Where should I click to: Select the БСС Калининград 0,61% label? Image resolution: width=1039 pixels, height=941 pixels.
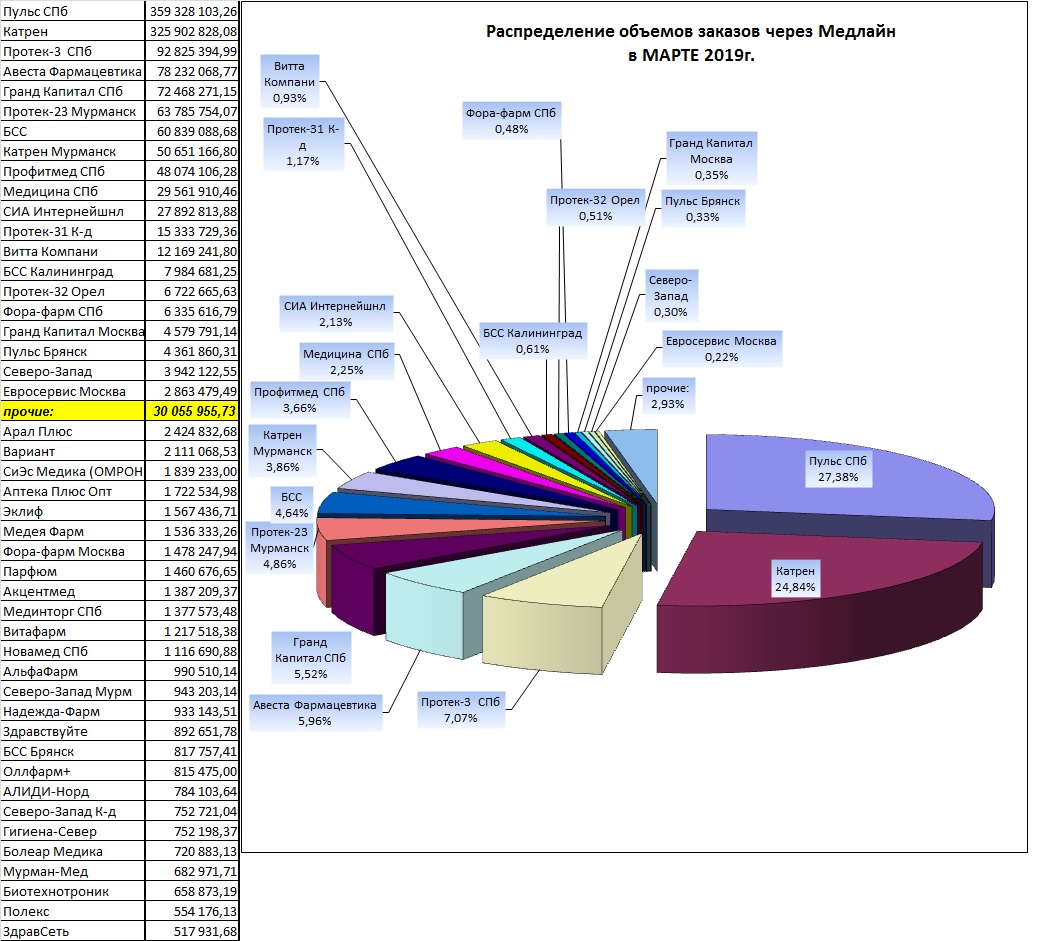pos(532,341)
